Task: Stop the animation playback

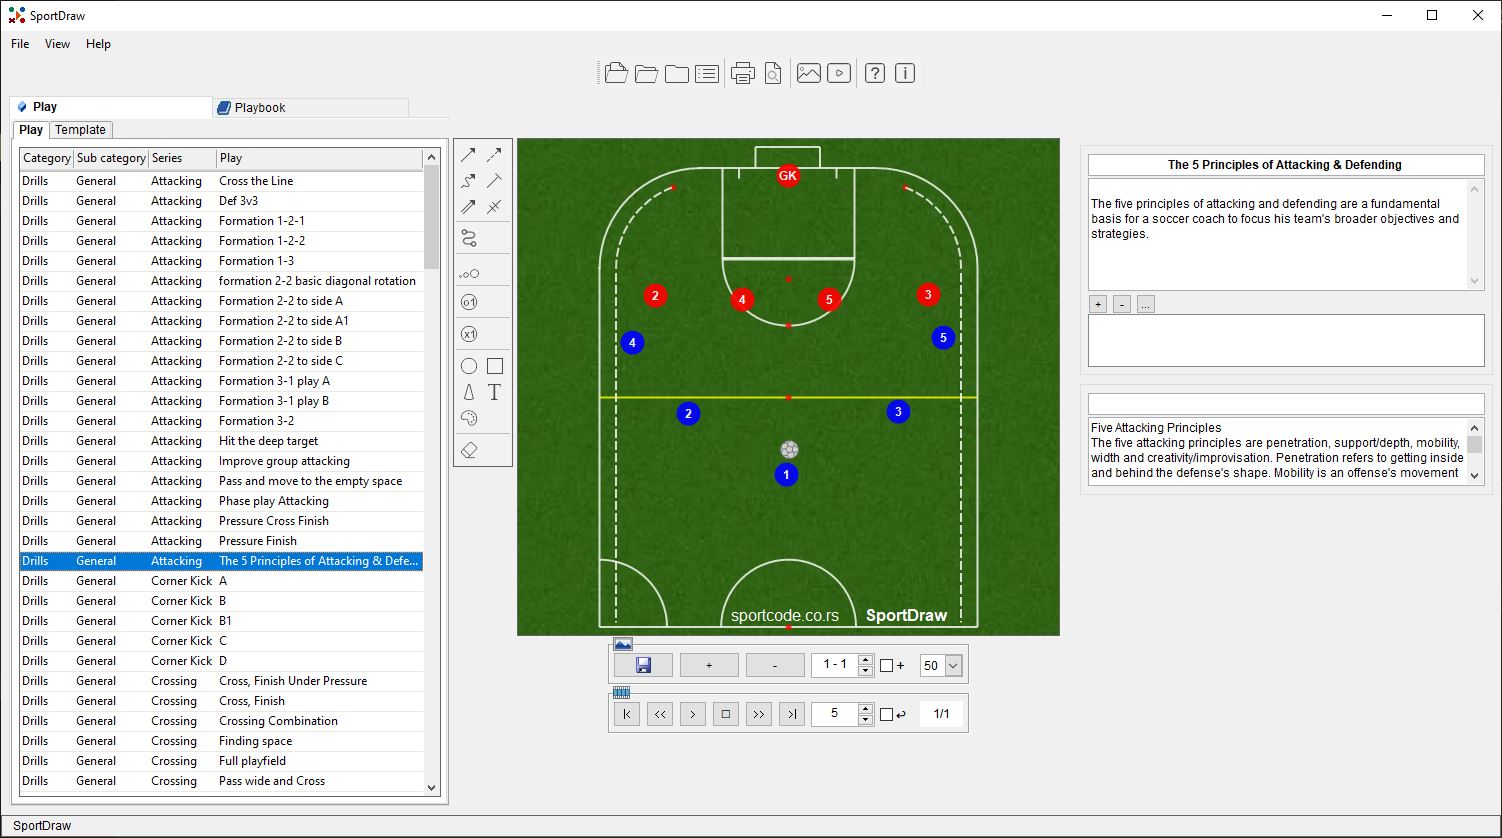Action: point(726,714)
